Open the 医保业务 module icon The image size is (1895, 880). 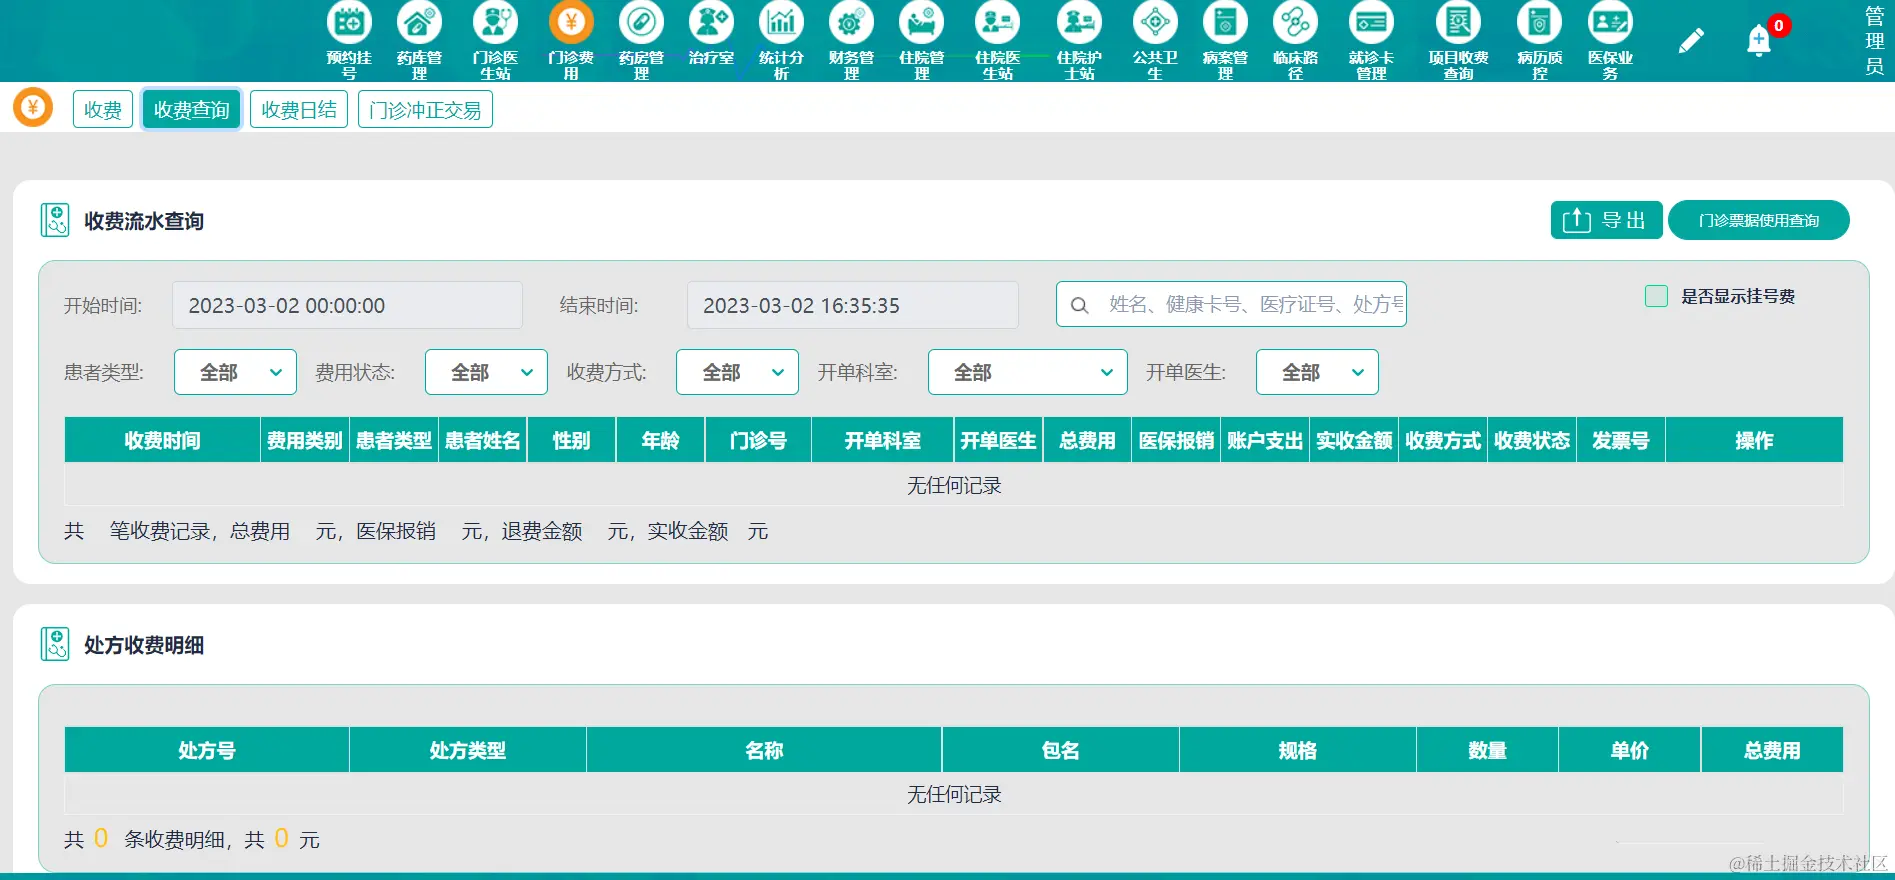1610,22
